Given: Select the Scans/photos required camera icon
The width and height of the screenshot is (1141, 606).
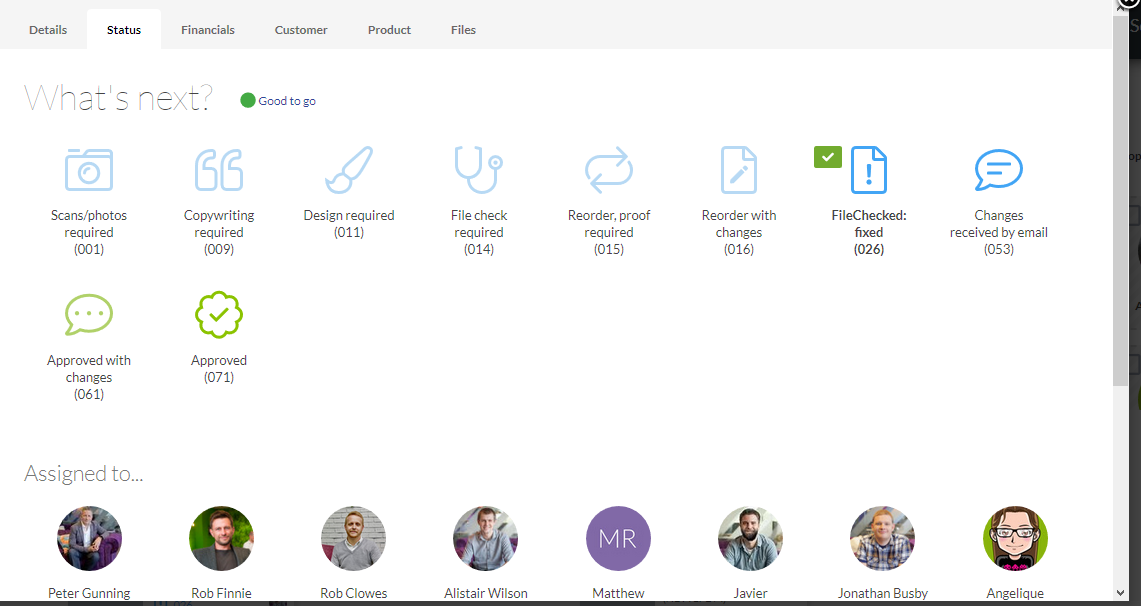Looking at the screenshot, I should point(89,170).
